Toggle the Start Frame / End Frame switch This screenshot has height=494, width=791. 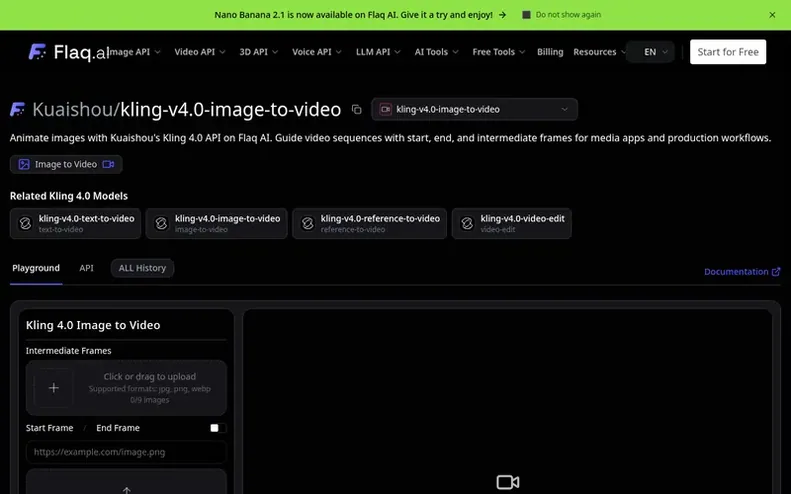tap(218, 428)
